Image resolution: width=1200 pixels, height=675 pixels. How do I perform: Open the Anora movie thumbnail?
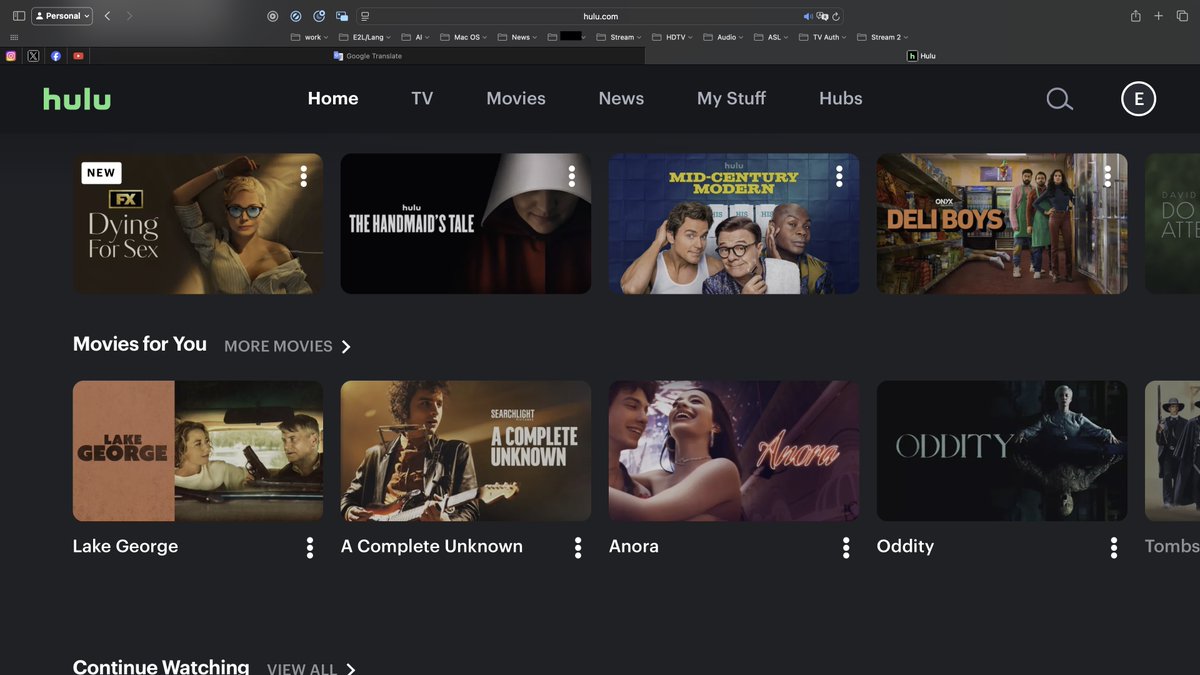[734, 451]
